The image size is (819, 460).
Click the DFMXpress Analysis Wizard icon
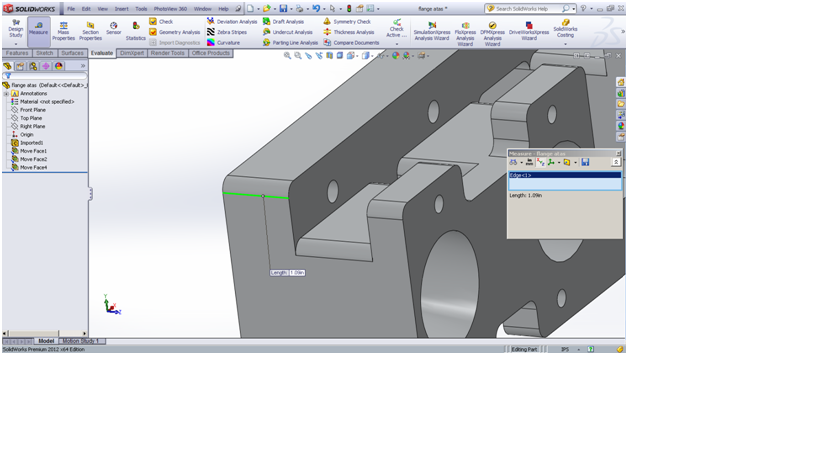(492, 30)
